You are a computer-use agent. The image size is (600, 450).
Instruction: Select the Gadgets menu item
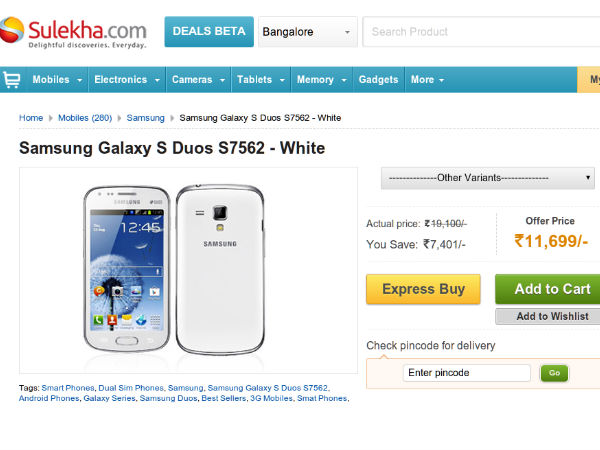pos(378,80)
